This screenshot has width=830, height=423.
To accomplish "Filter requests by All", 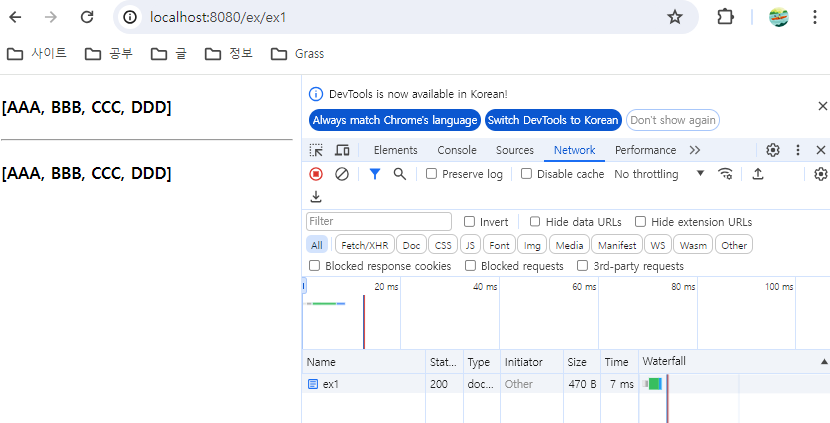I will pos(317,245).
